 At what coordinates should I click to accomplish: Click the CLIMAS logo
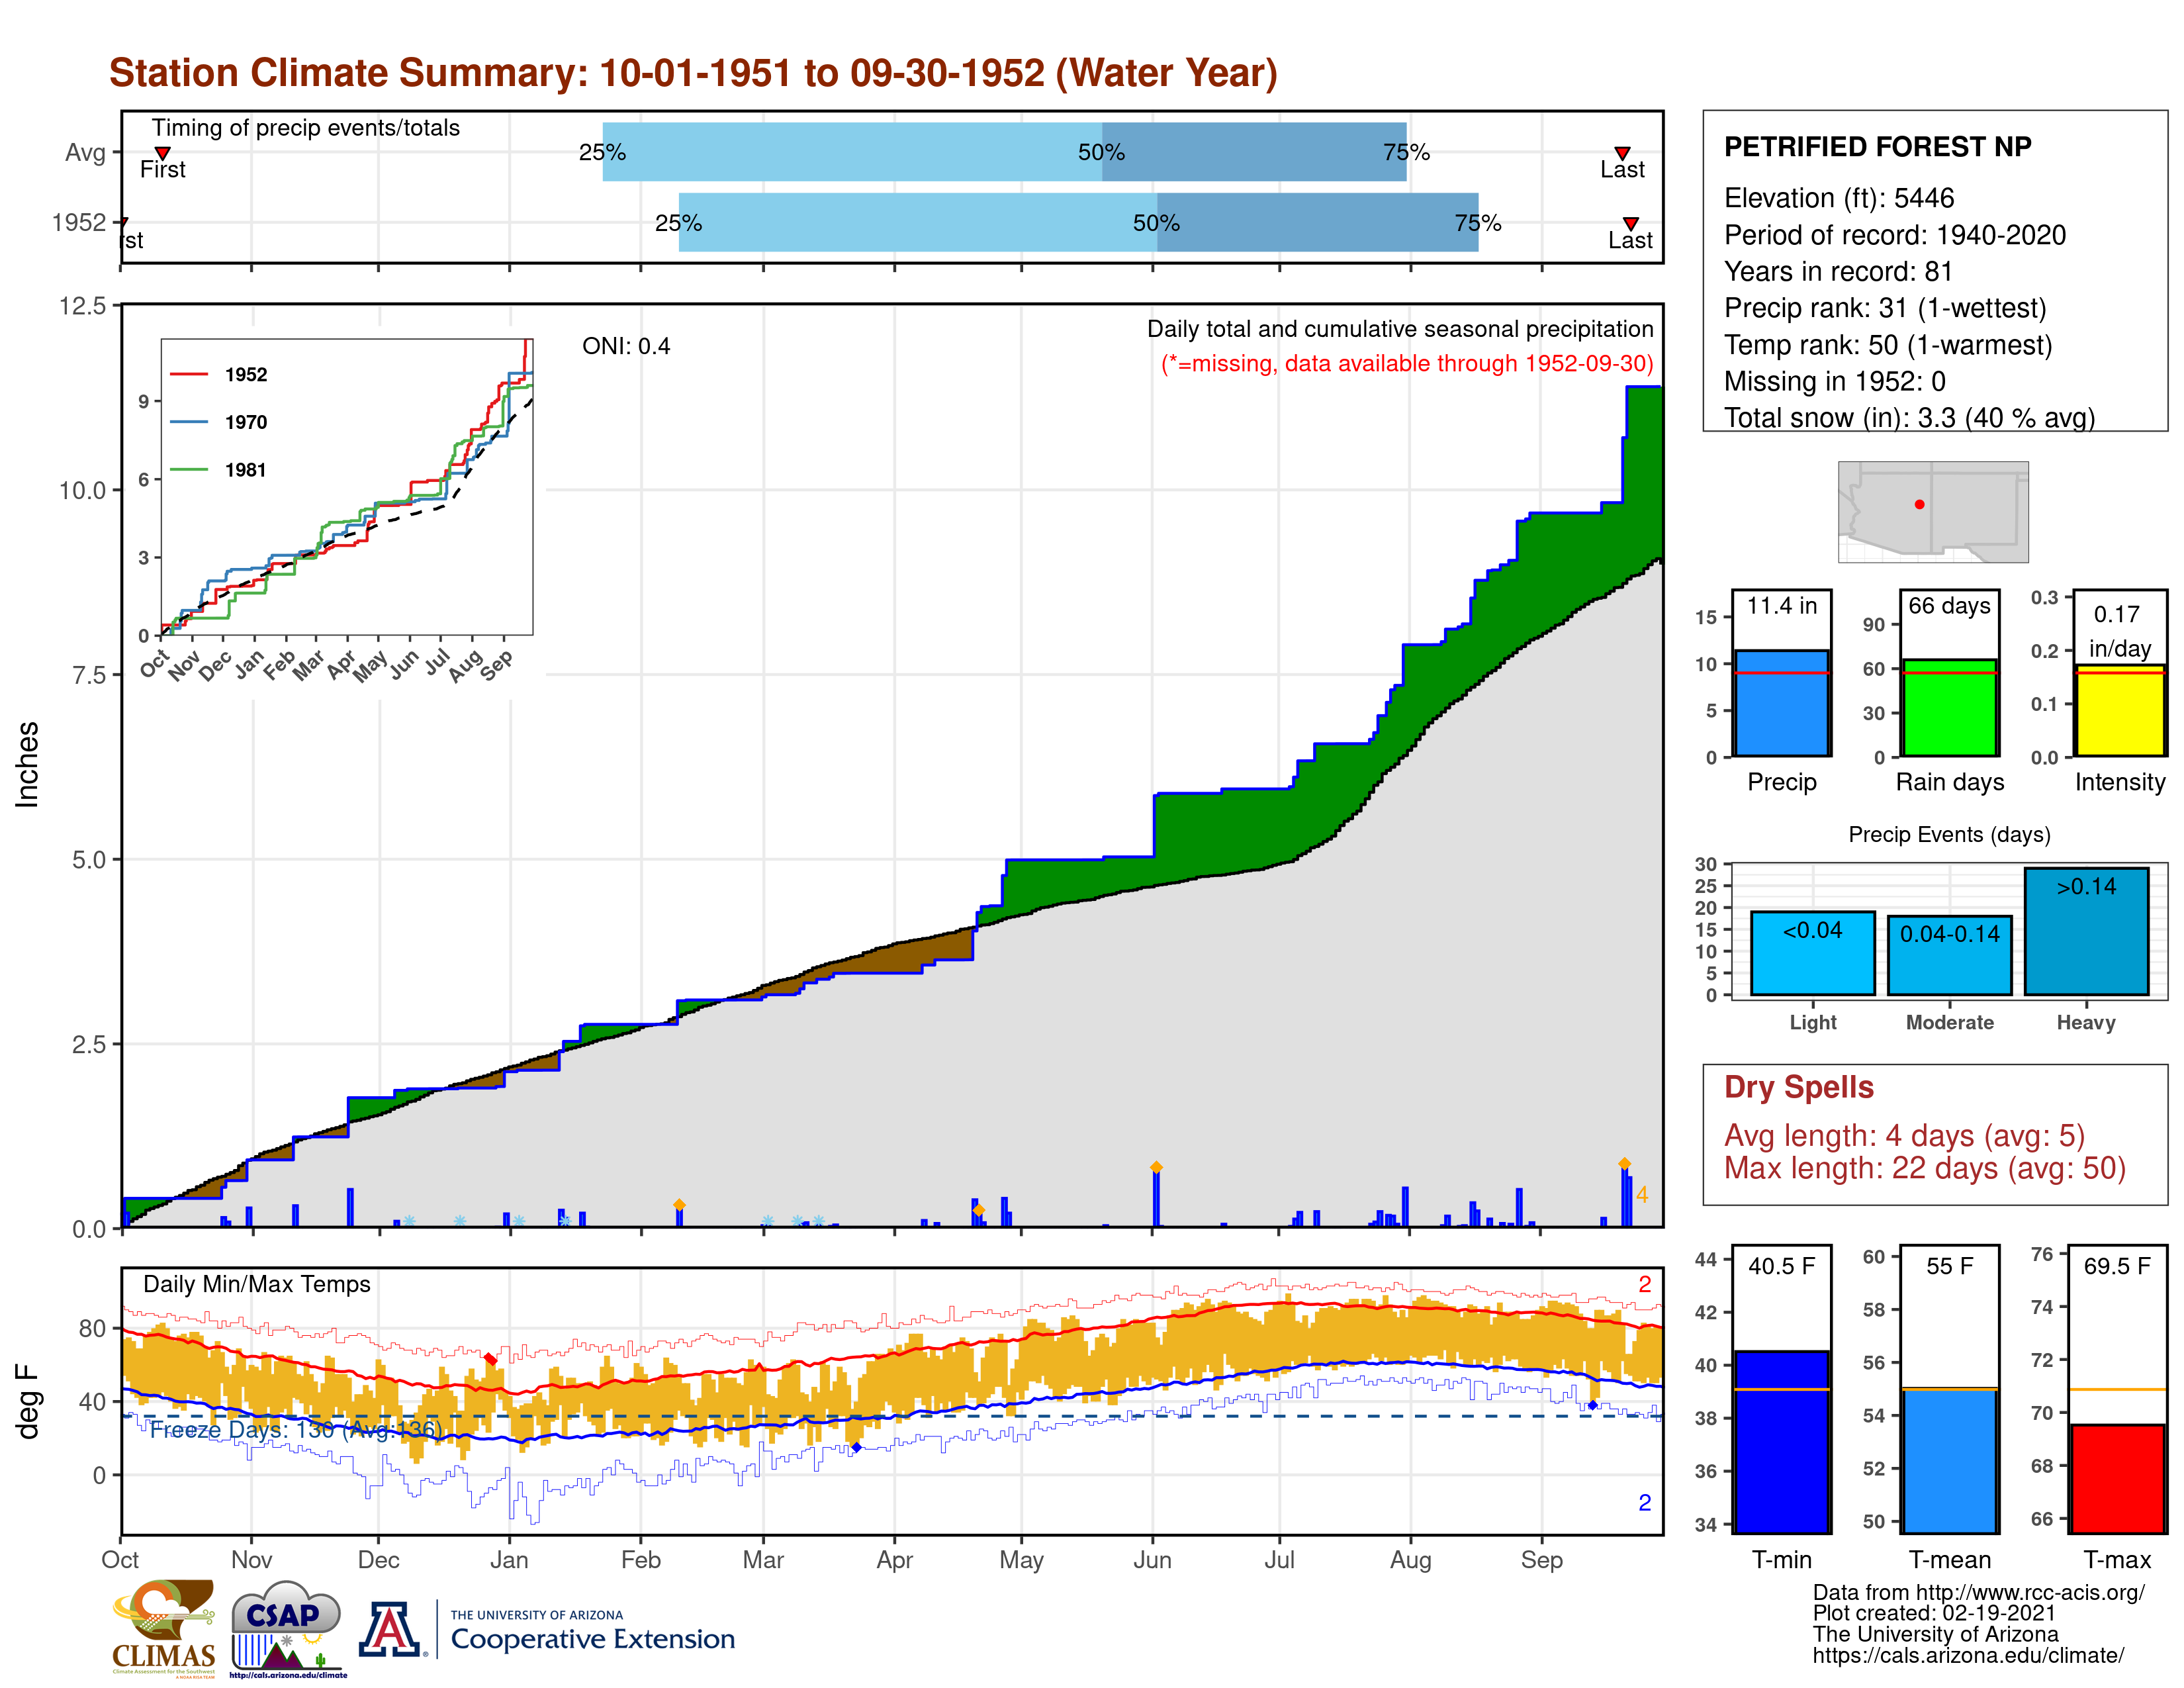coord(164,1628)
